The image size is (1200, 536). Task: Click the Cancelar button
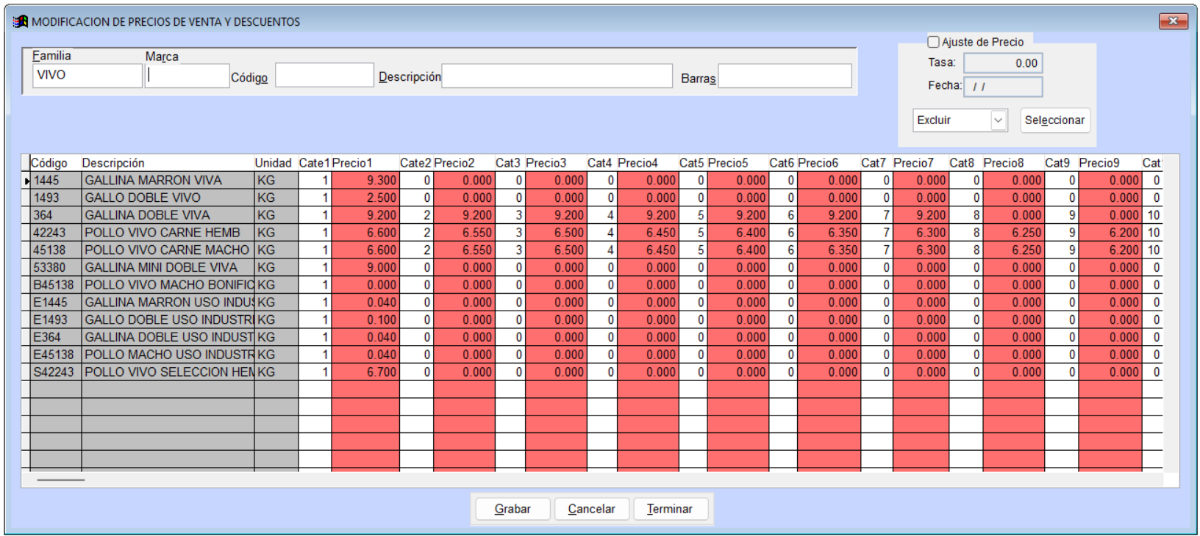[591, 509]
